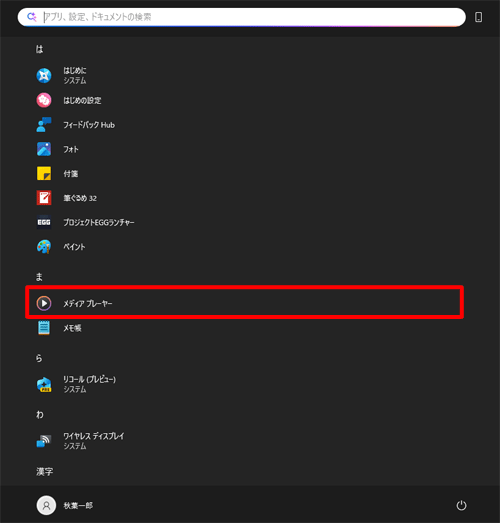Click in the アプリ、設定、ドキュメントの検索 search box
The image size is (500, 523).
click(241, 17)
